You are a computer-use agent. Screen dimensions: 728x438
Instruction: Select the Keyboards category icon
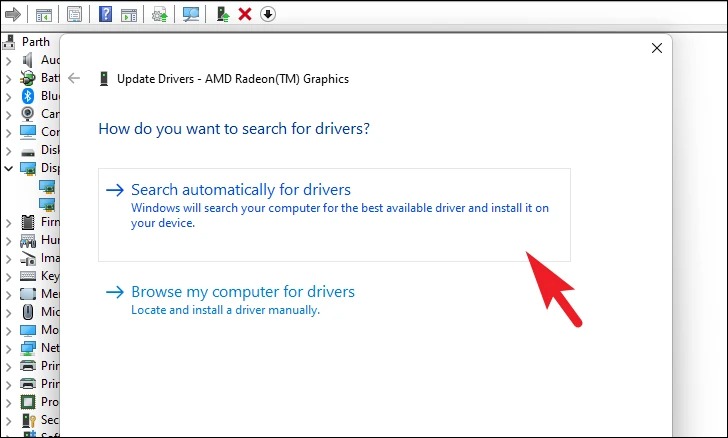point(27,276)
